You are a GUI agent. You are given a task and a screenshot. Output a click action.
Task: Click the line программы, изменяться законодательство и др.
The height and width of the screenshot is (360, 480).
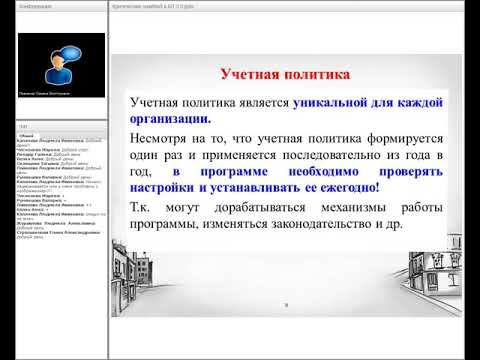point(266,224)
